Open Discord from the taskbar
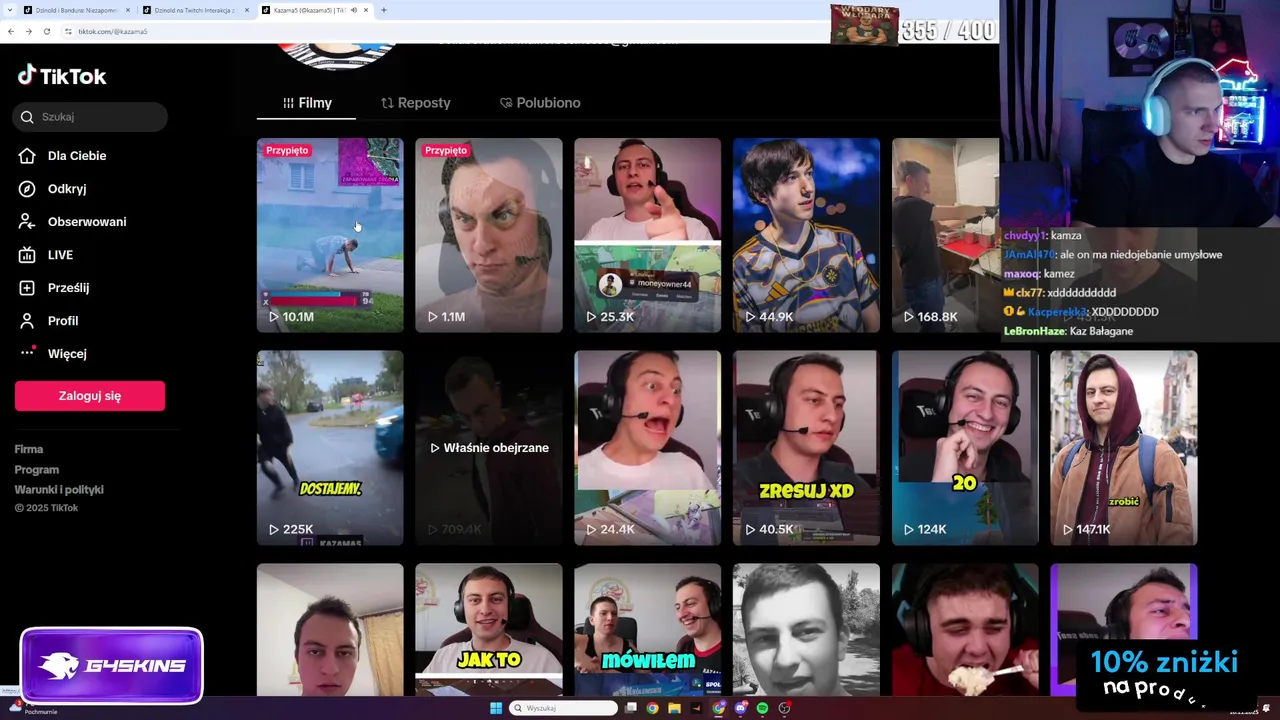1280x720 pixels. (x=741, y=708)
